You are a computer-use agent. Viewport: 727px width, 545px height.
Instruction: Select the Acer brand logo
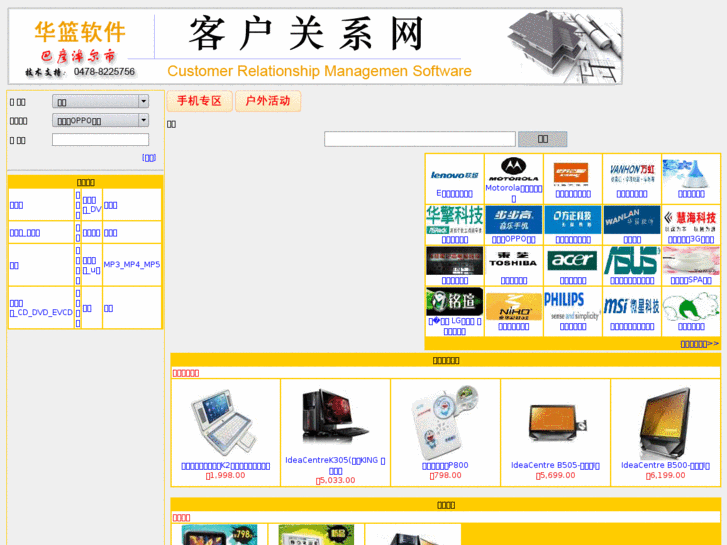tap(573, 260)
